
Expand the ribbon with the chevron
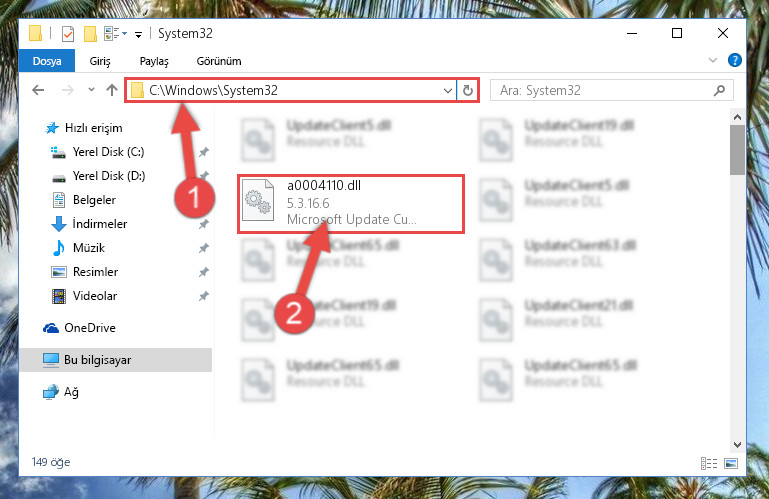pos(713,60)
